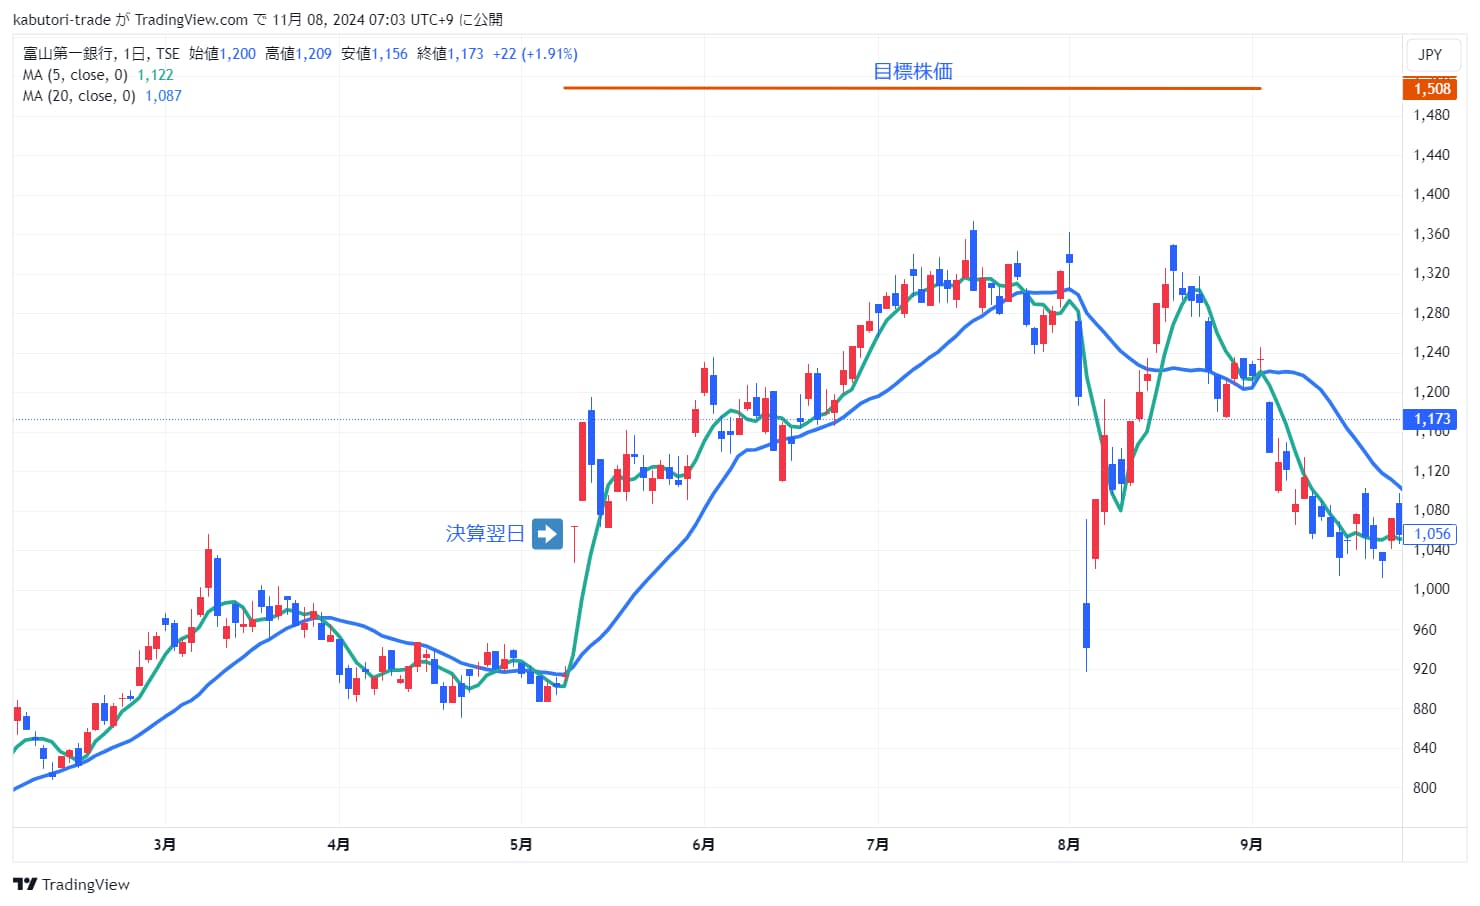The width and height of the screenshot is (1480, 906).
Task: Click the 高値1,209 high value
Action: click(x=298, y=54)
